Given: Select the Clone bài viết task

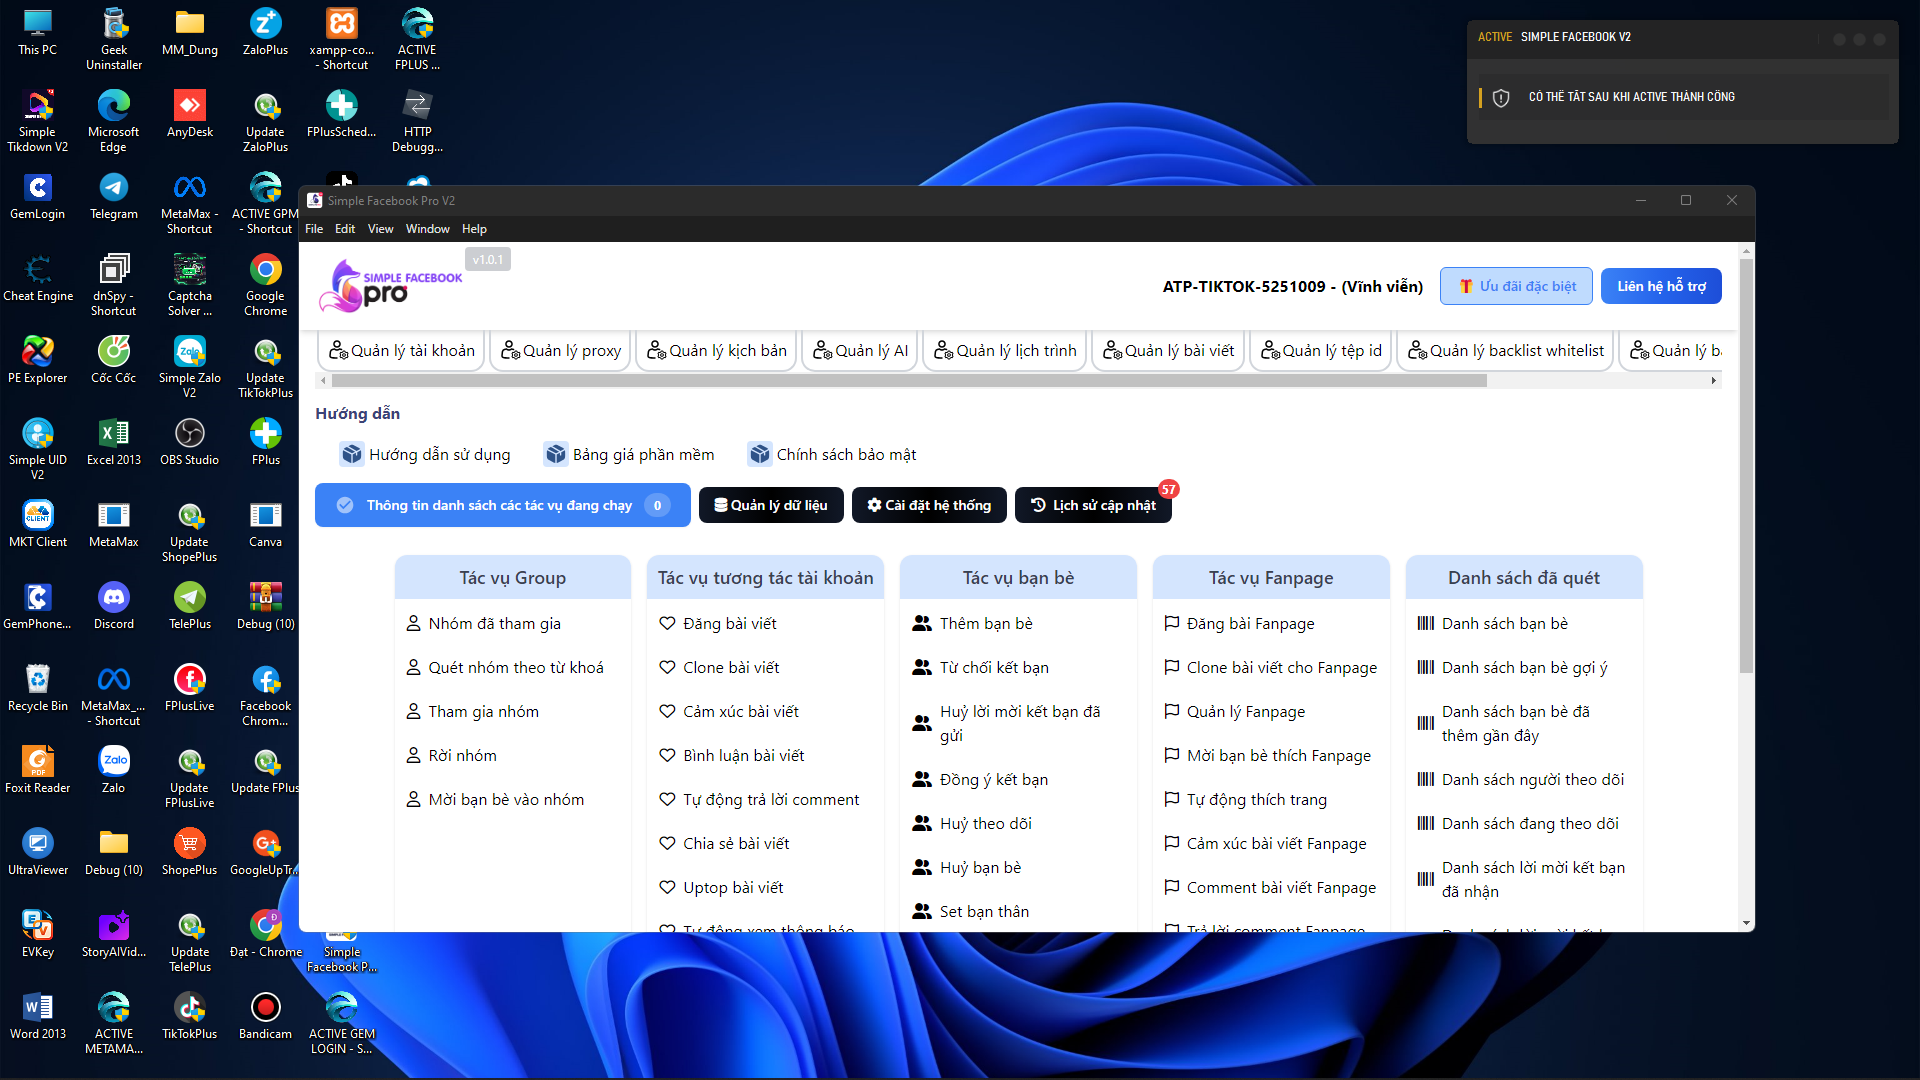Looking at the screenshot, I should (x=719, y=667).
